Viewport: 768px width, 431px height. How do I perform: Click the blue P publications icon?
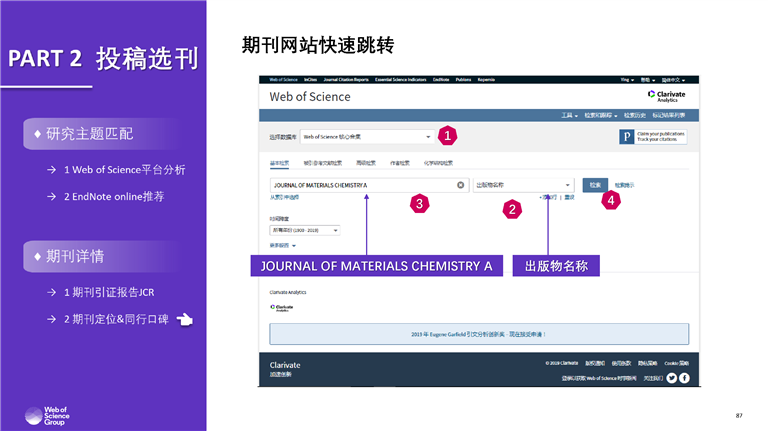tap(626, 137)
